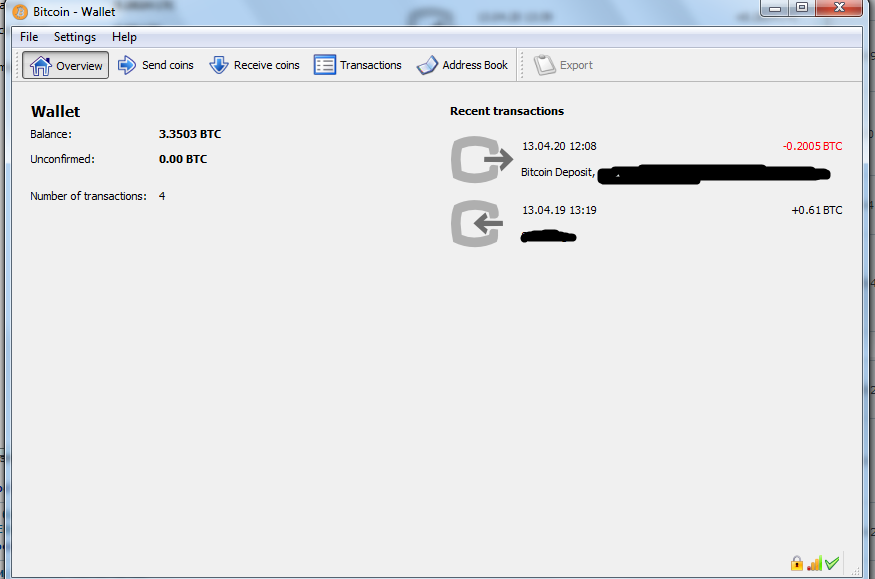Screen dimensions: 875x579
Task: Select the -0.2005 BTC transaction amount
Action: coord(812,146)
